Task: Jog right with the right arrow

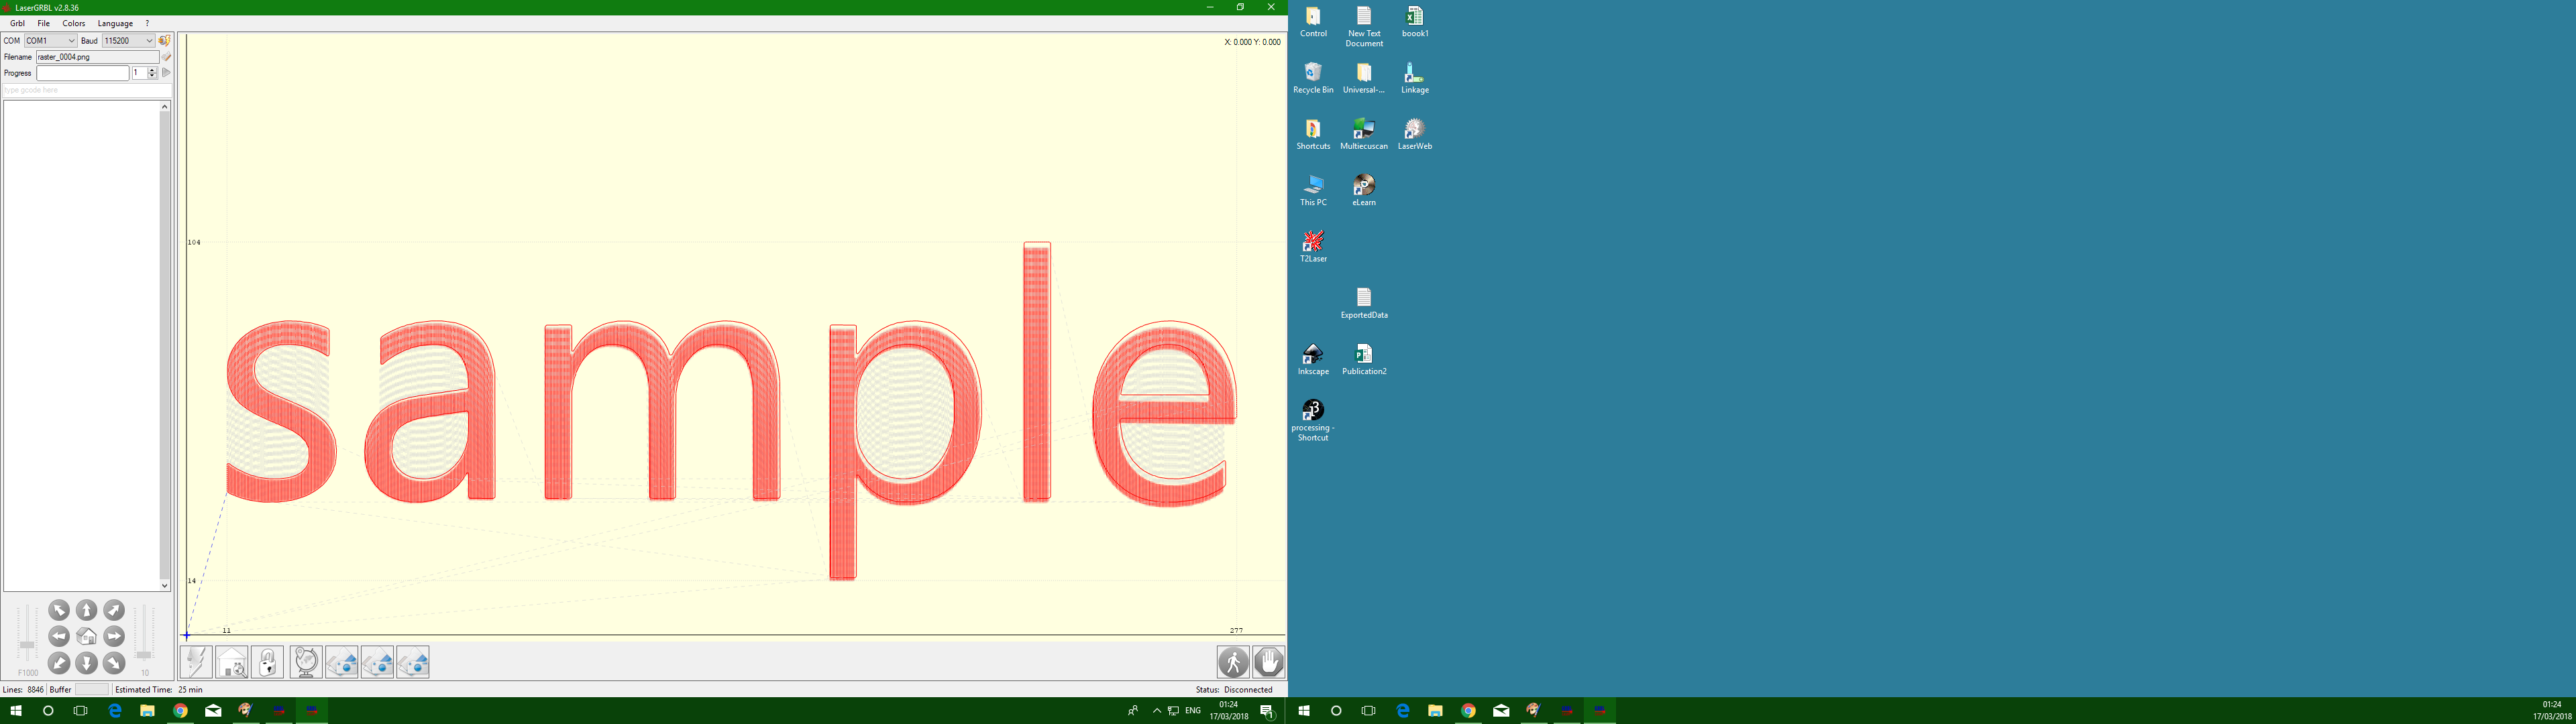Action: [x=114, y=637]
